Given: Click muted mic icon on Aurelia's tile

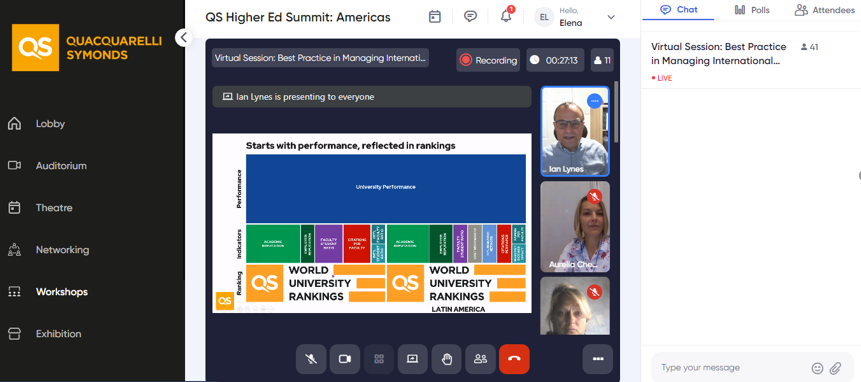Looking at the screenshot, I should 594,196.
